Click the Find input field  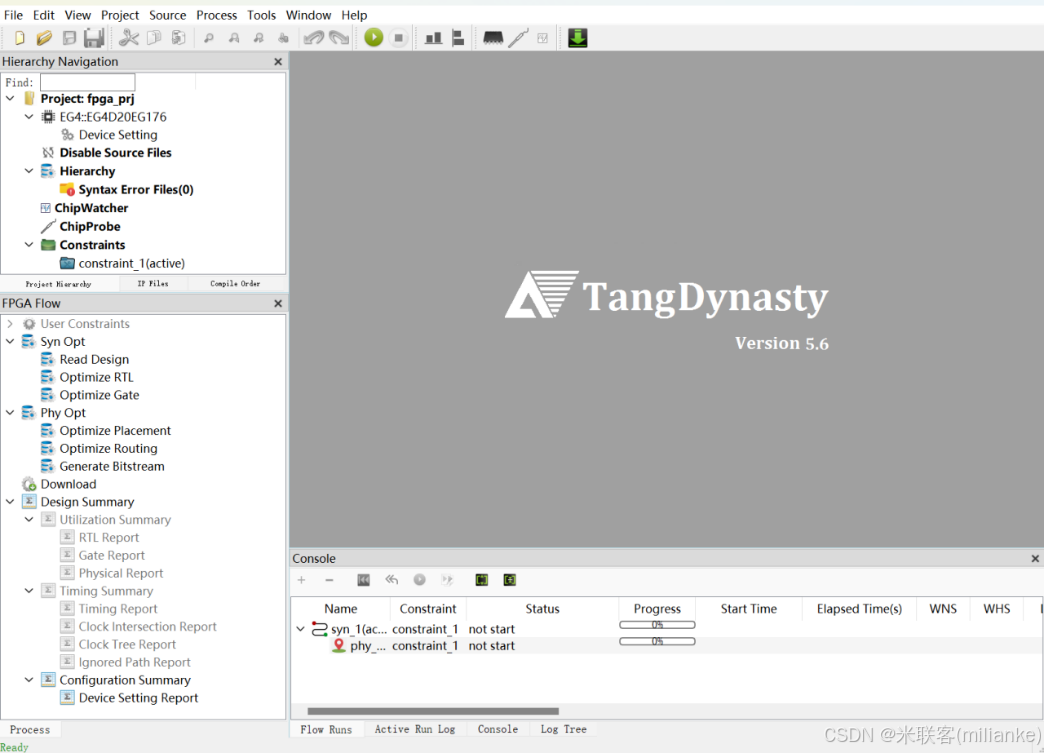(87, 83)
